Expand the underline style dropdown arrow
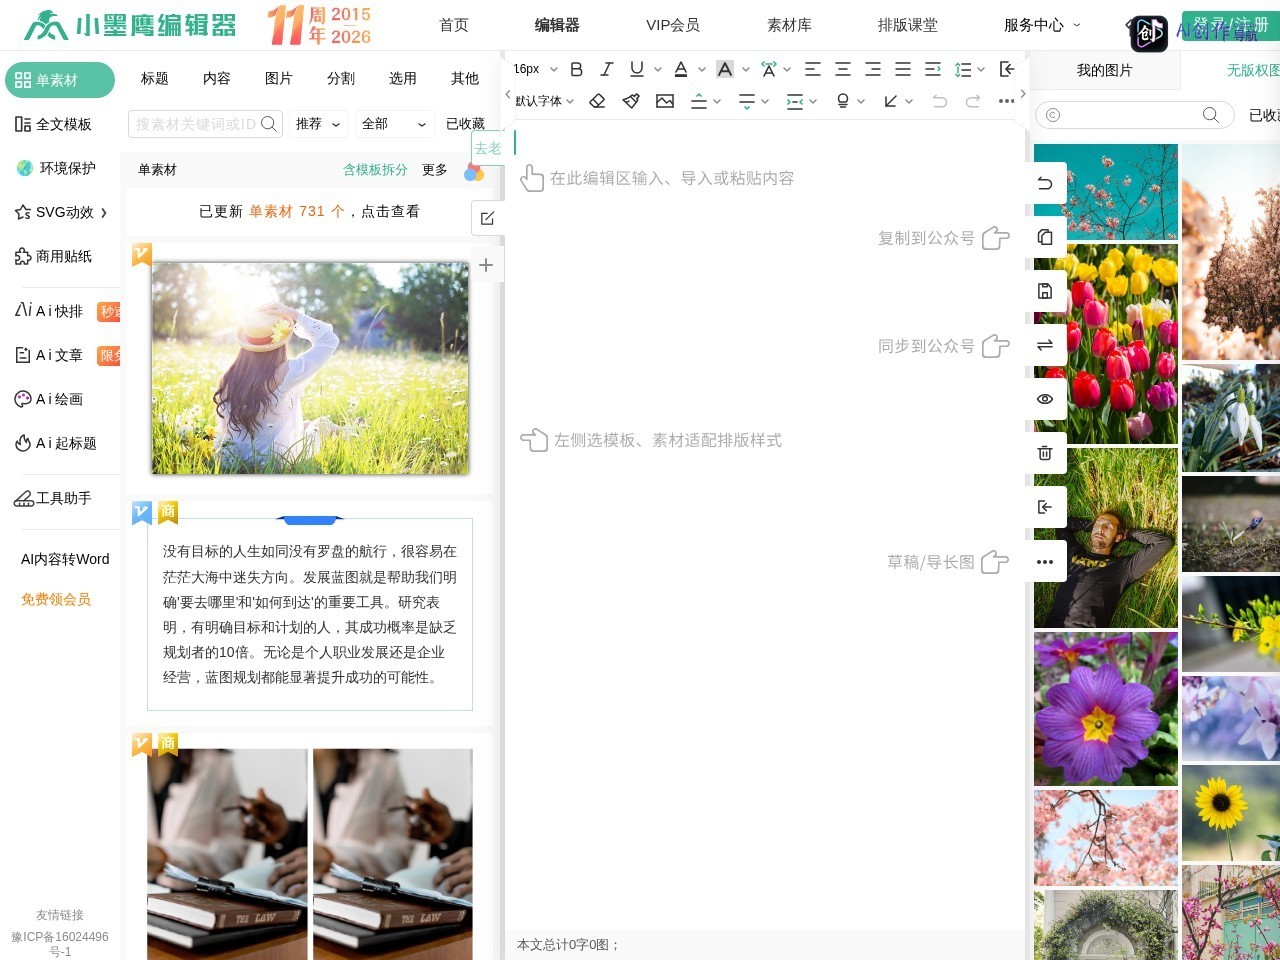 tap(657, 70)
